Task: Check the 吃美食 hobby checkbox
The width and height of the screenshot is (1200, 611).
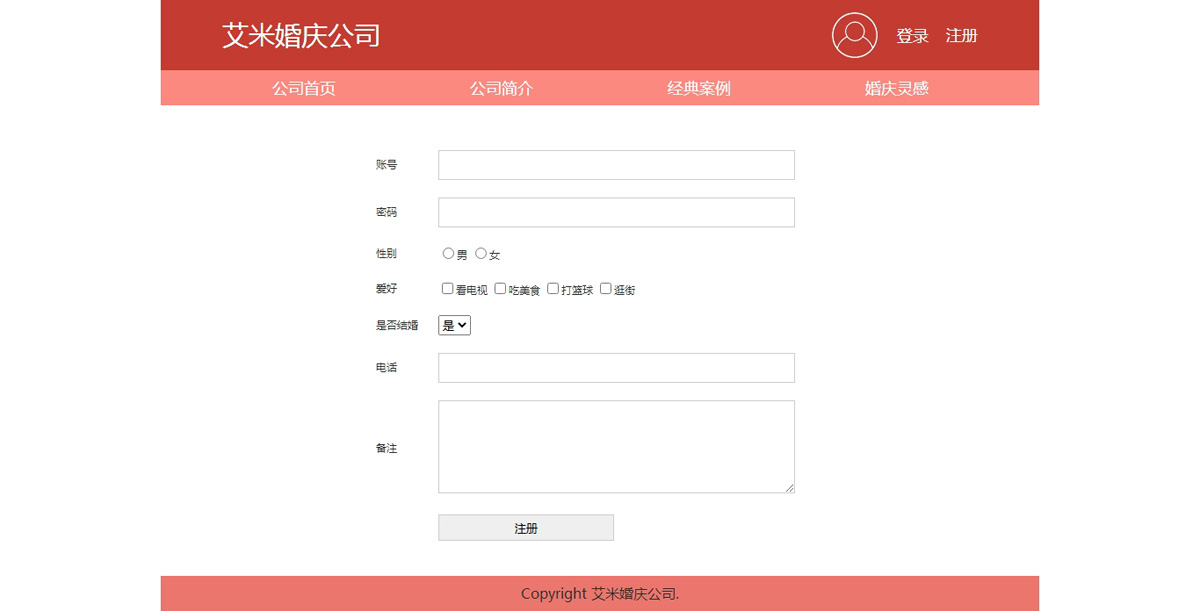Action: (500, 288)
